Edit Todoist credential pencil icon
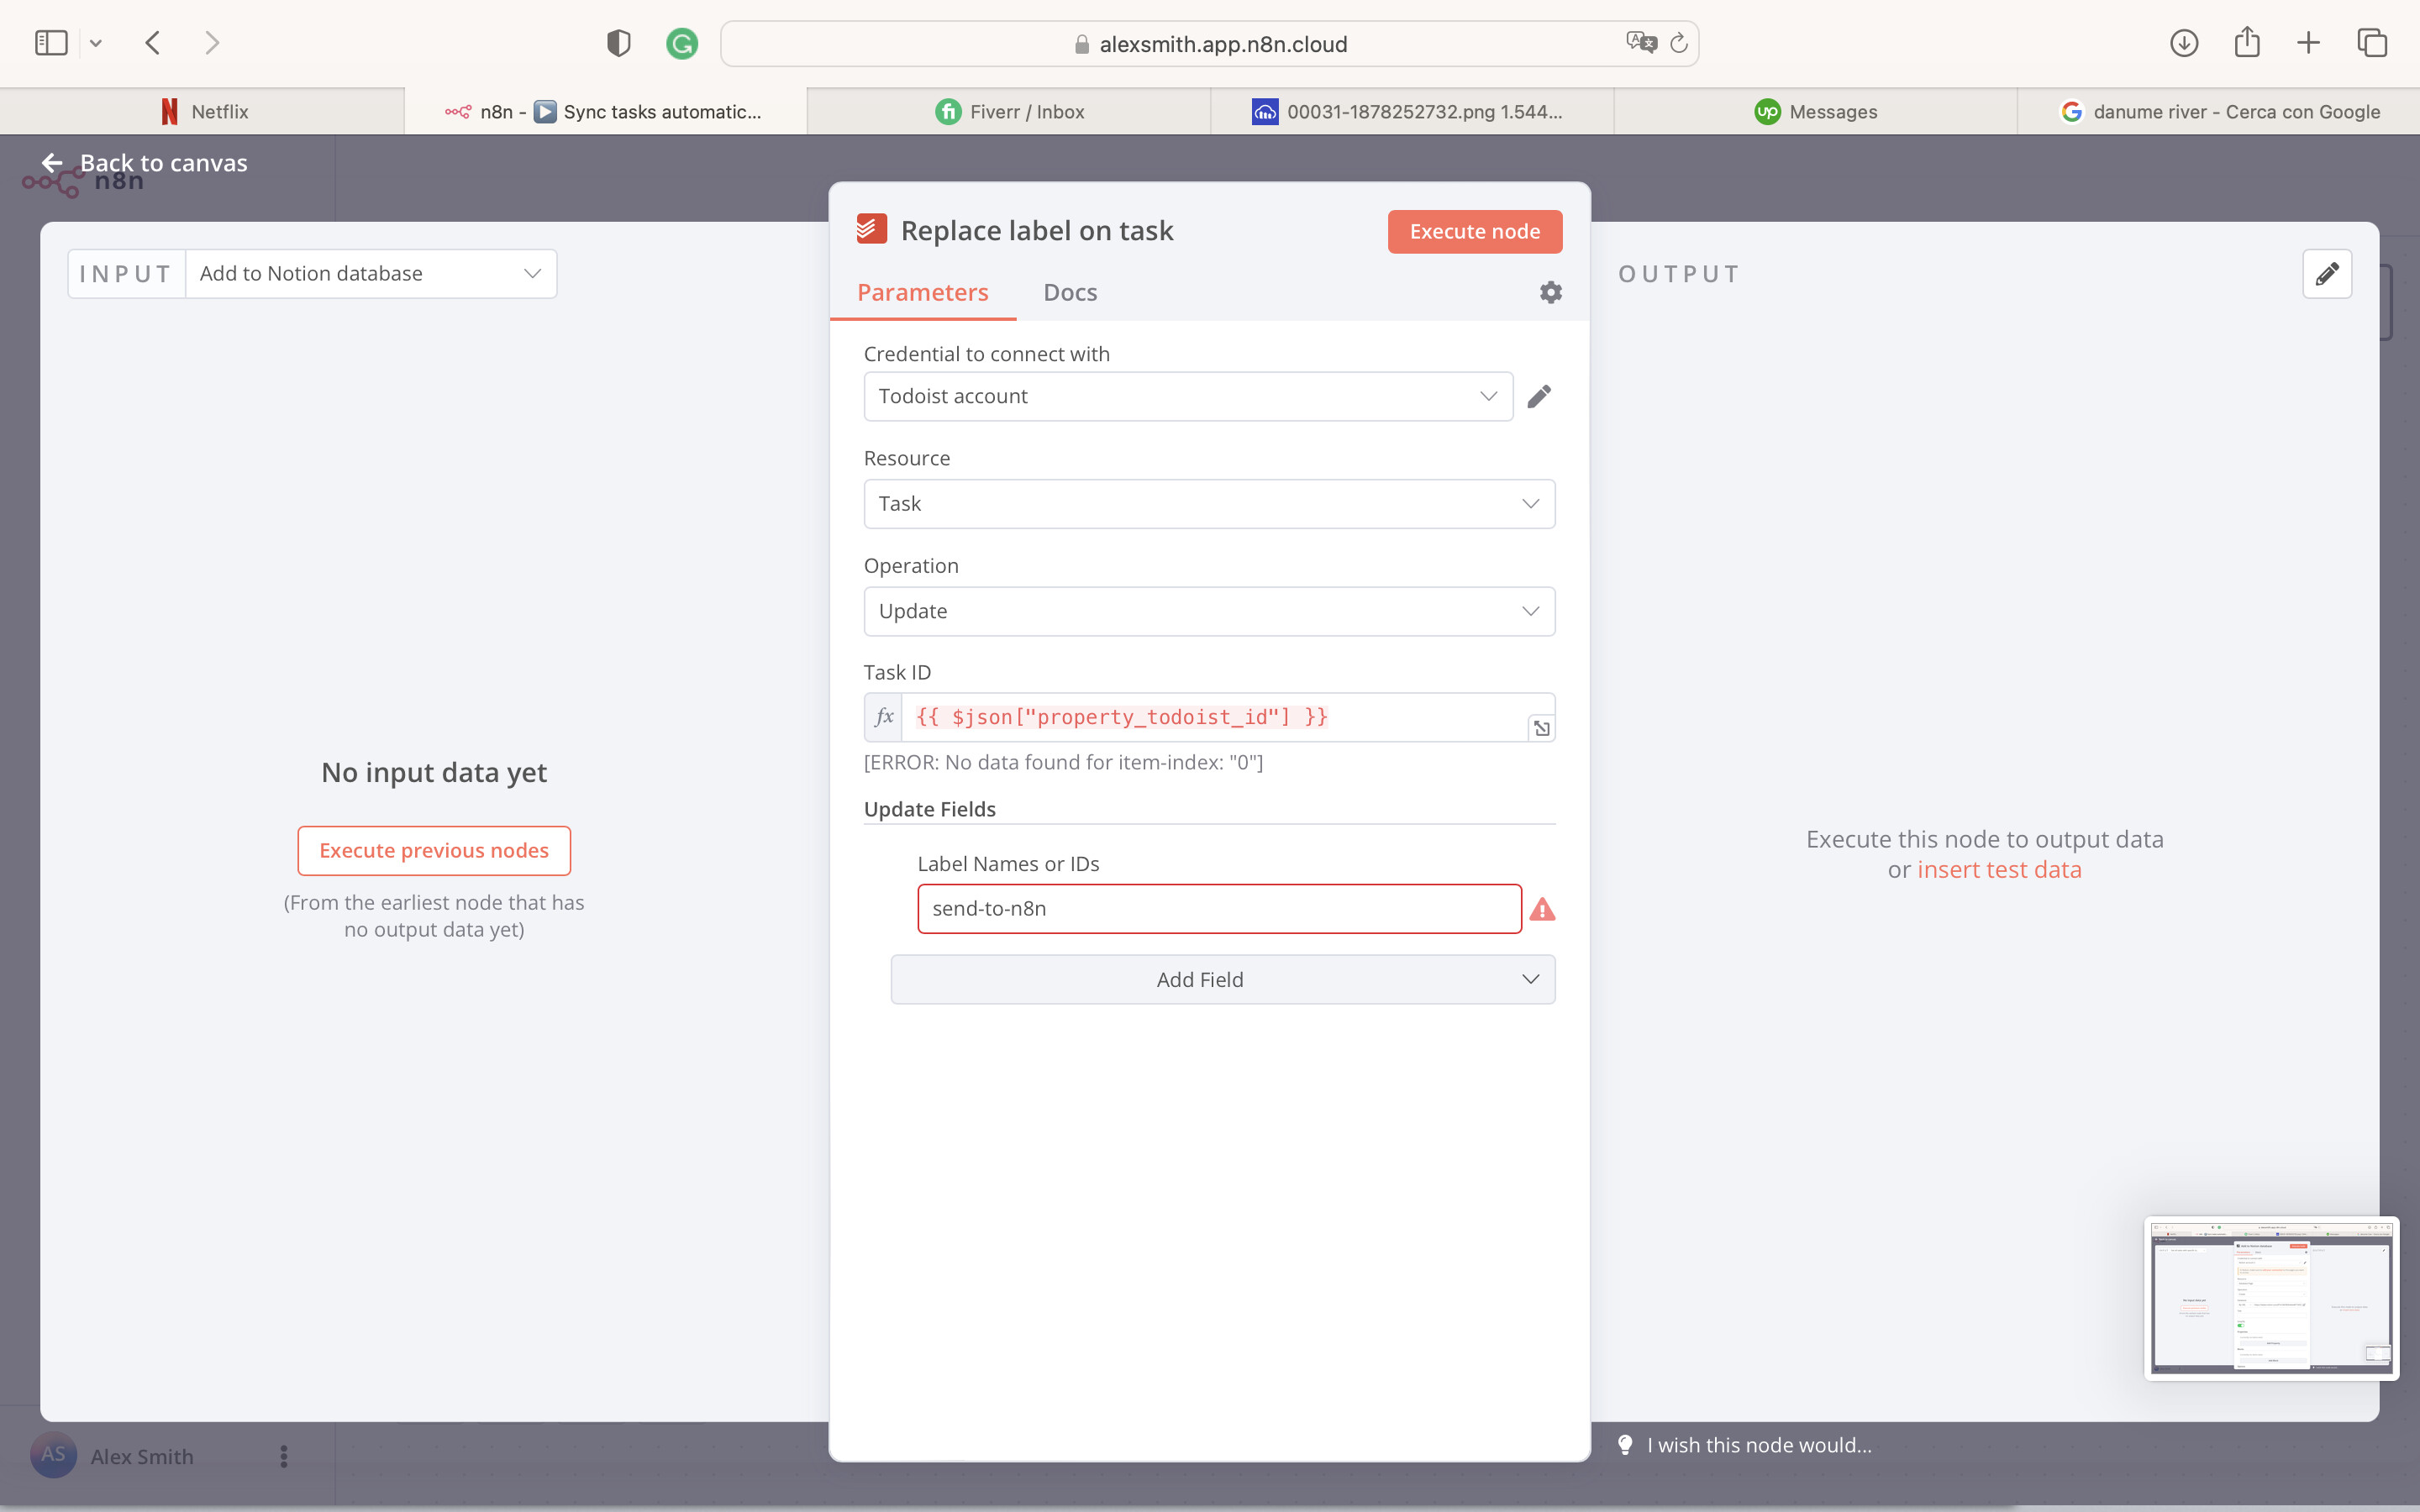Image resolution: width=2420 pixels, height=1512 pixels. pos(1539,396)
